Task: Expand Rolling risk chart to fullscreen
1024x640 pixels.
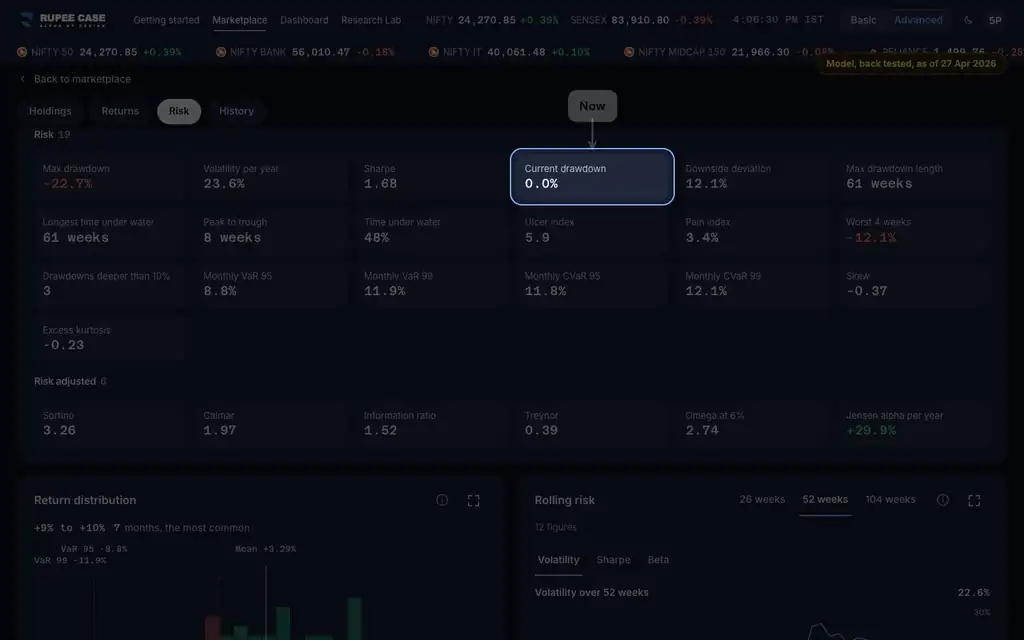Action: [974, 500]
